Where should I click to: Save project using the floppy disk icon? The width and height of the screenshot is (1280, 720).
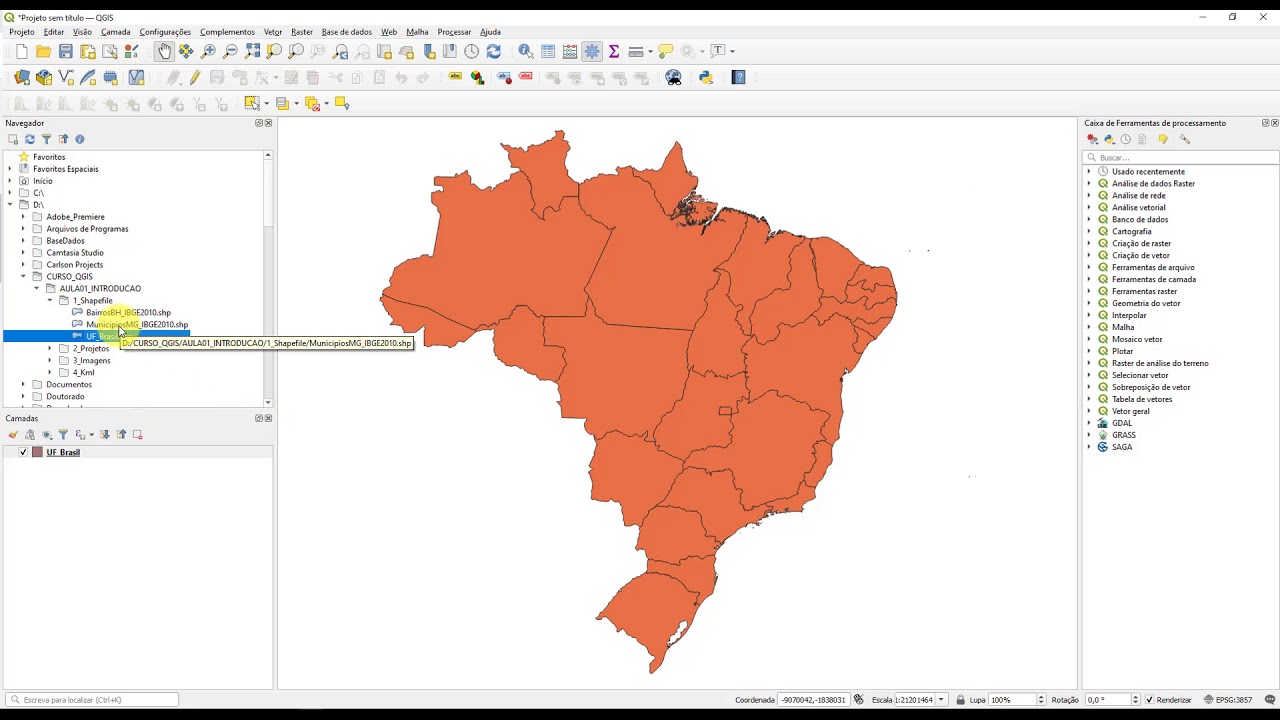tap(65, 51)
